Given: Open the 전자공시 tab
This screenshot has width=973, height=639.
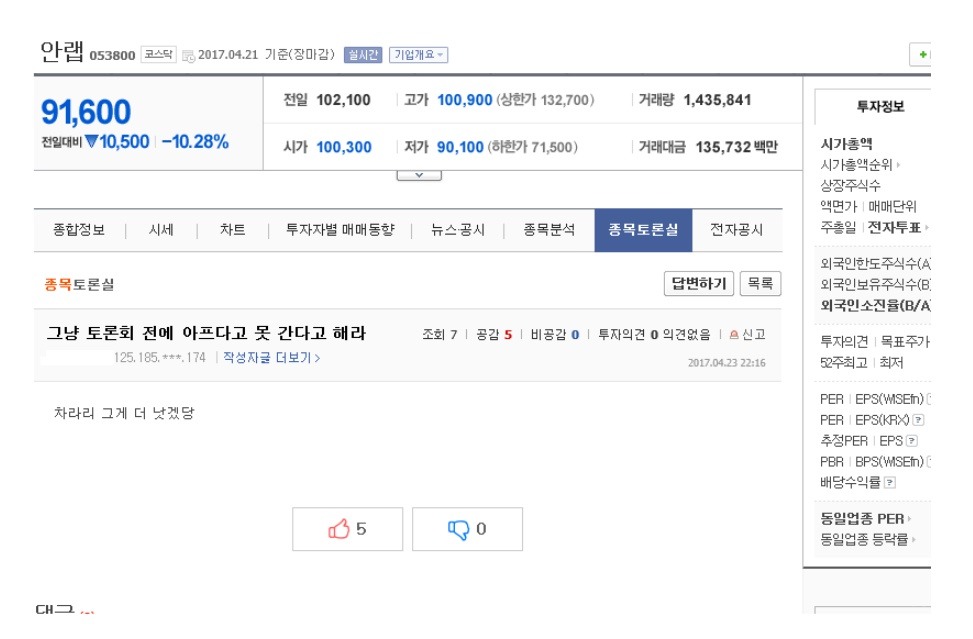Looking at the screenshot, I should click(737, 230).
